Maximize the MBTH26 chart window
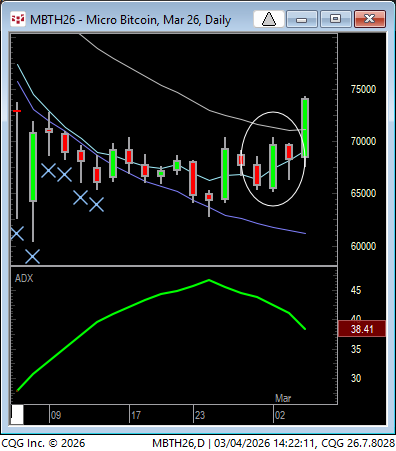 click(335, 19)
